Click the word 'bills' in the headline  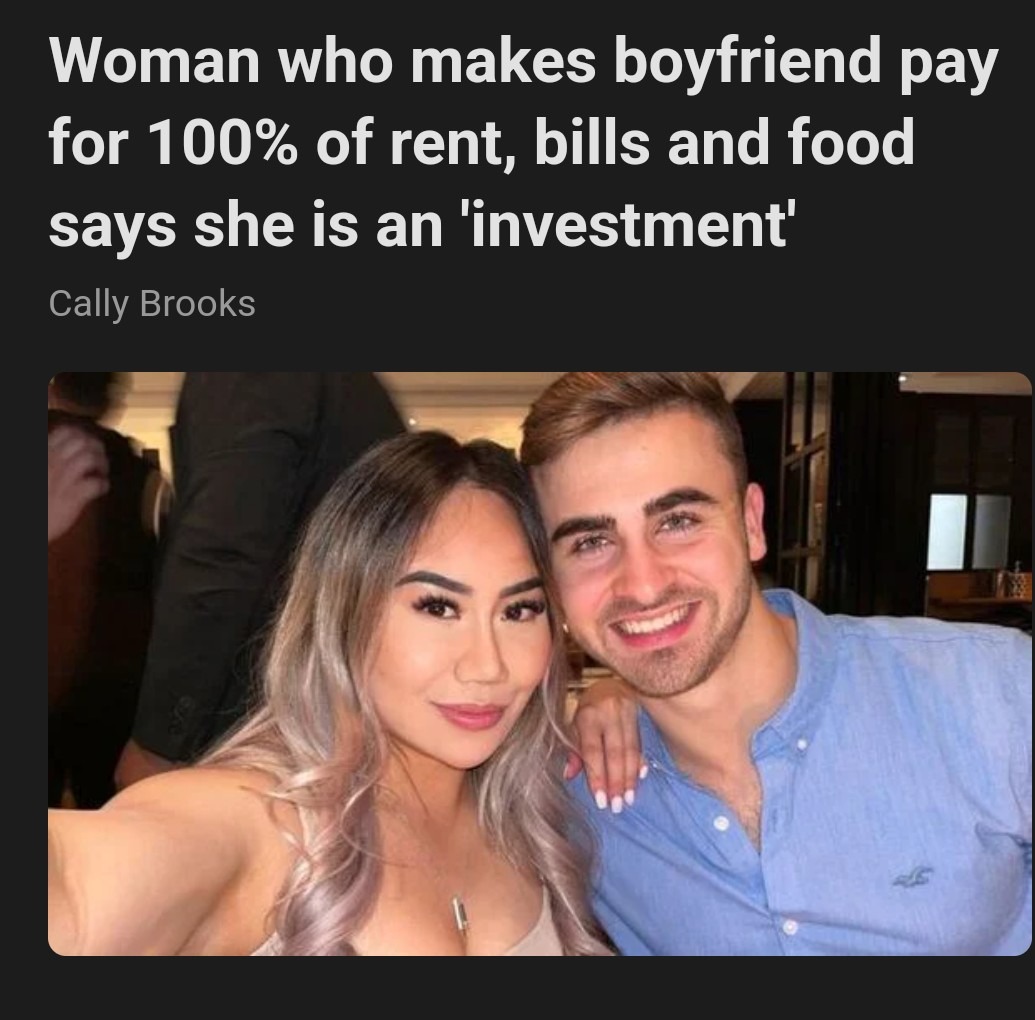coord(587,142)
